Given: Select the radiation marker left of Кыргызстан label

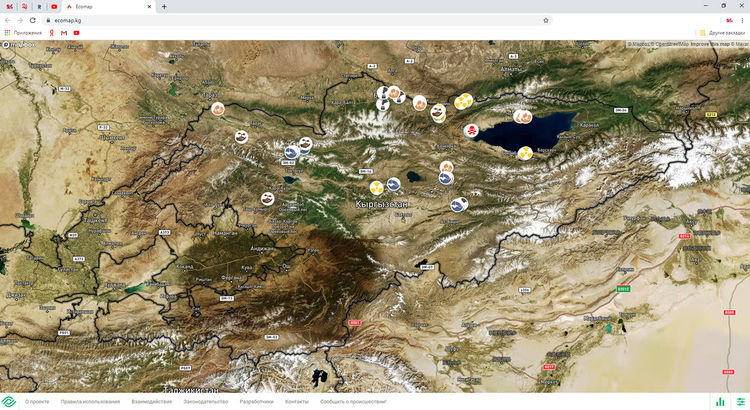Looking at the screenshot, I should point(375,186).
